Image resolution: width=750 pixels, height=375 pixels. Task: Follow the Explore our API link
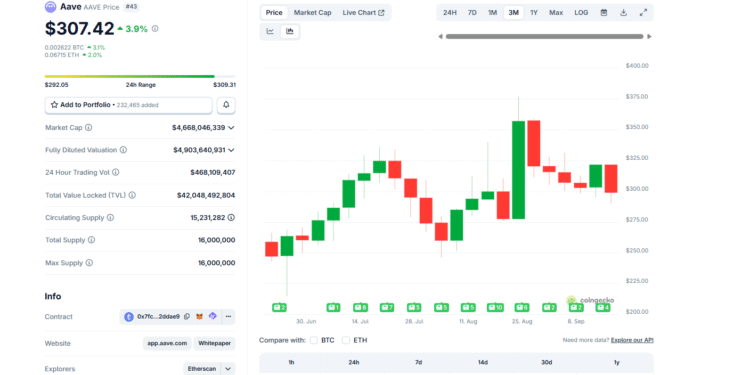[x=632, y=340]
